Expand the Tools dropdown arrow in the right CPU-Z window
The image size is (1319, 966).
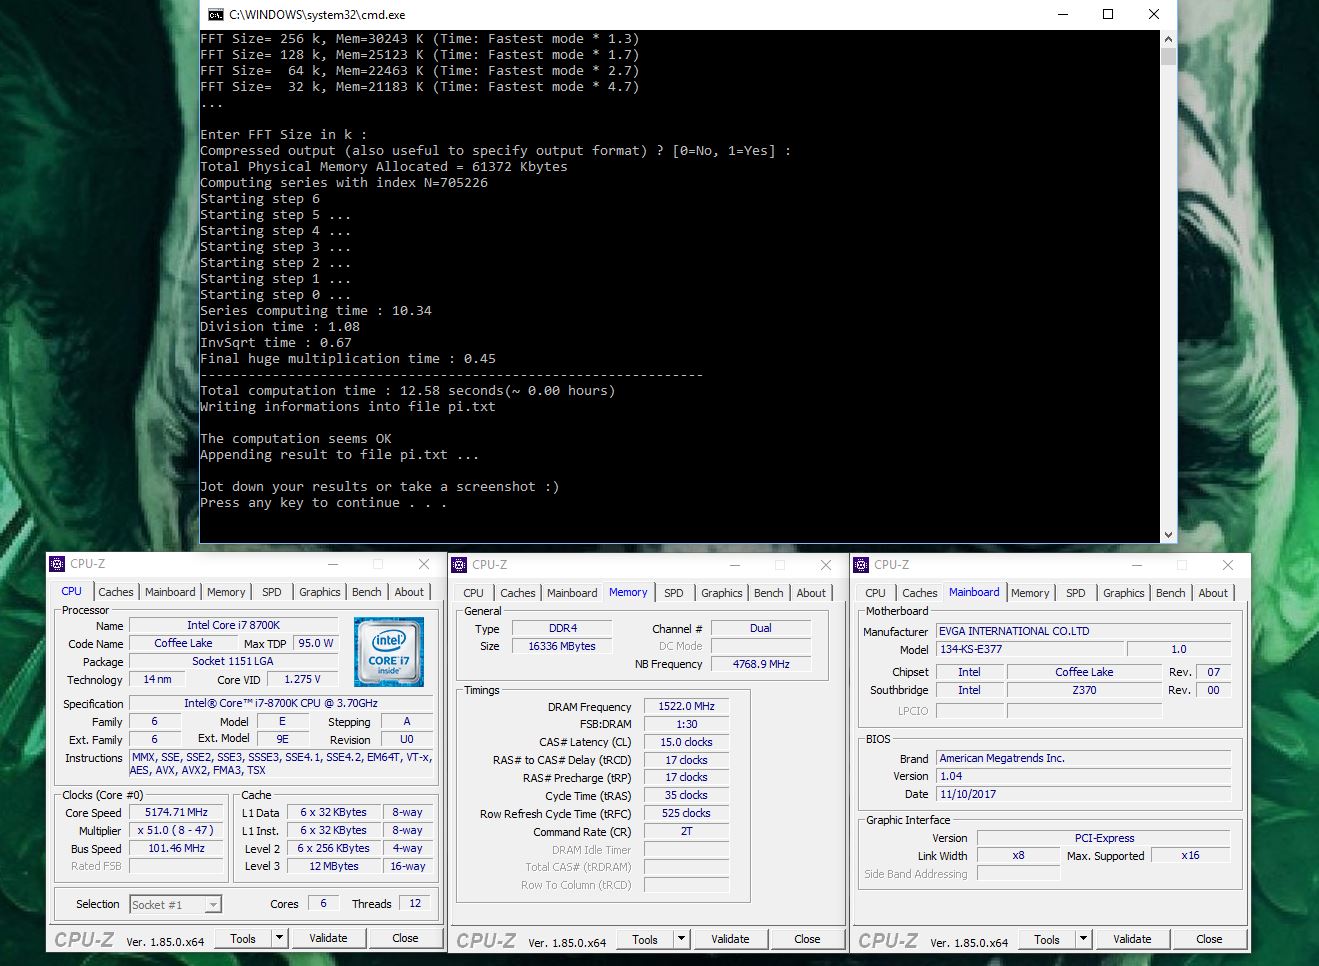(x=1084, y=939)
